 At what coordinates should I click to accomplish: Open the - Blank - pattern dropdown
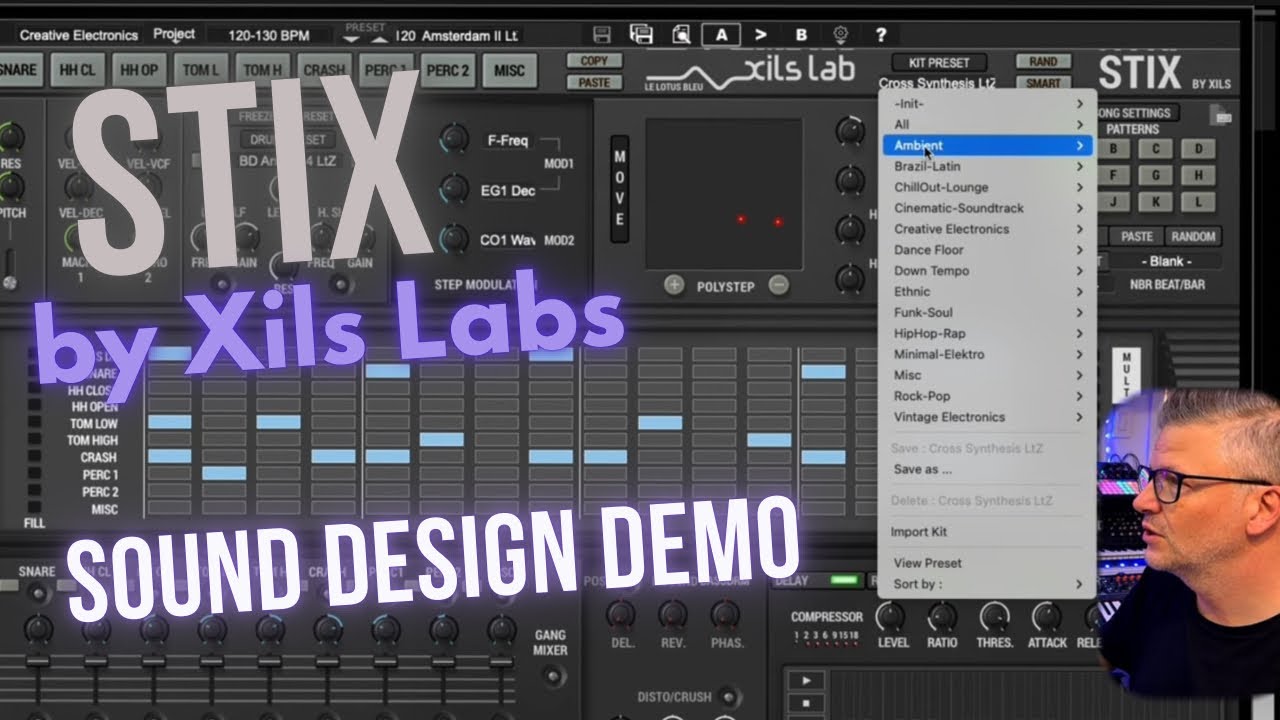coord(1166,261)
